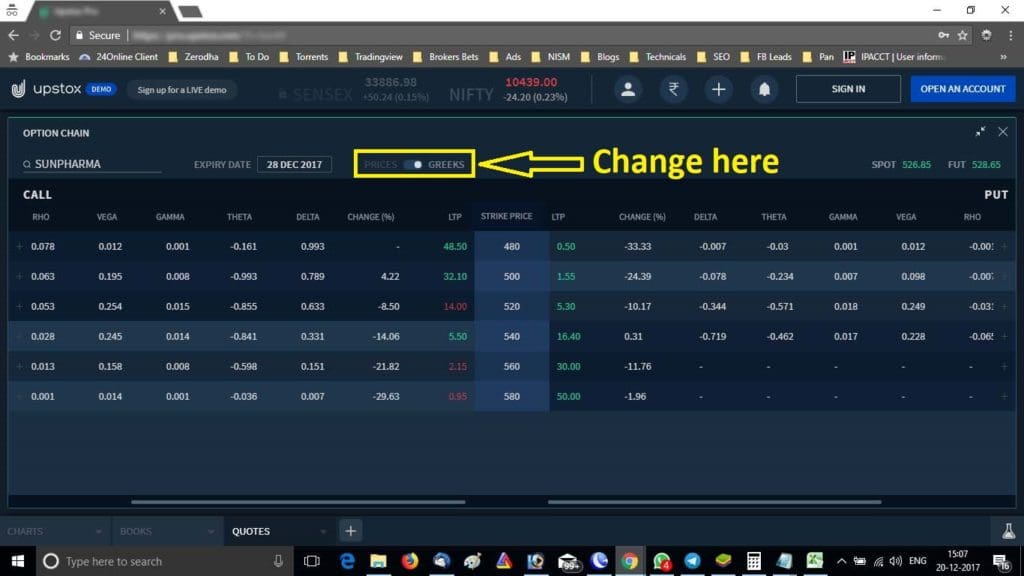Click the OPEN AN ACCOUNT button
The height and width of the screenshot is (576, 1024).
(962, 89)
